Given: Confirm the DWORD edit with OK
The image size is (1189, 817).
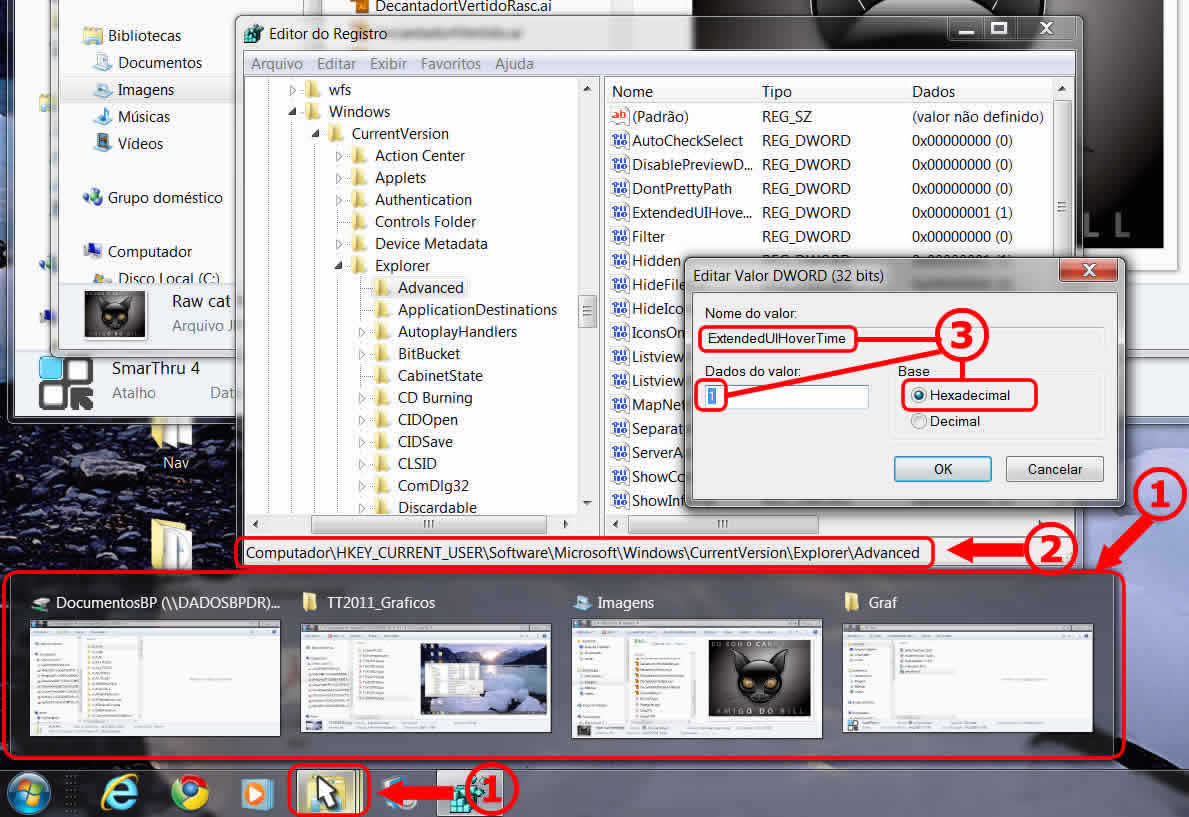Looking at the screenshot, I should (x=943, y=469).
